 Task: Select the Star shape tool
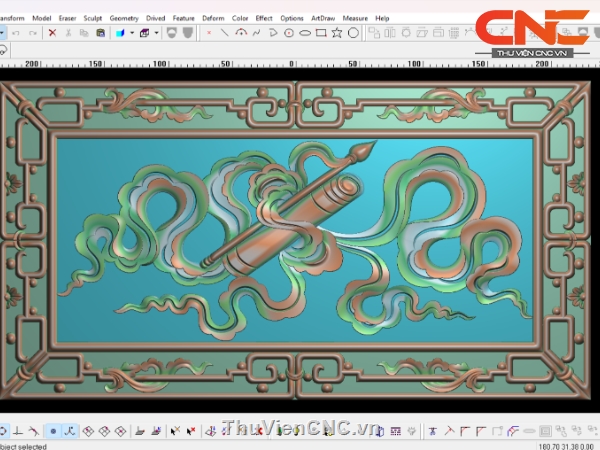[336, 33]
